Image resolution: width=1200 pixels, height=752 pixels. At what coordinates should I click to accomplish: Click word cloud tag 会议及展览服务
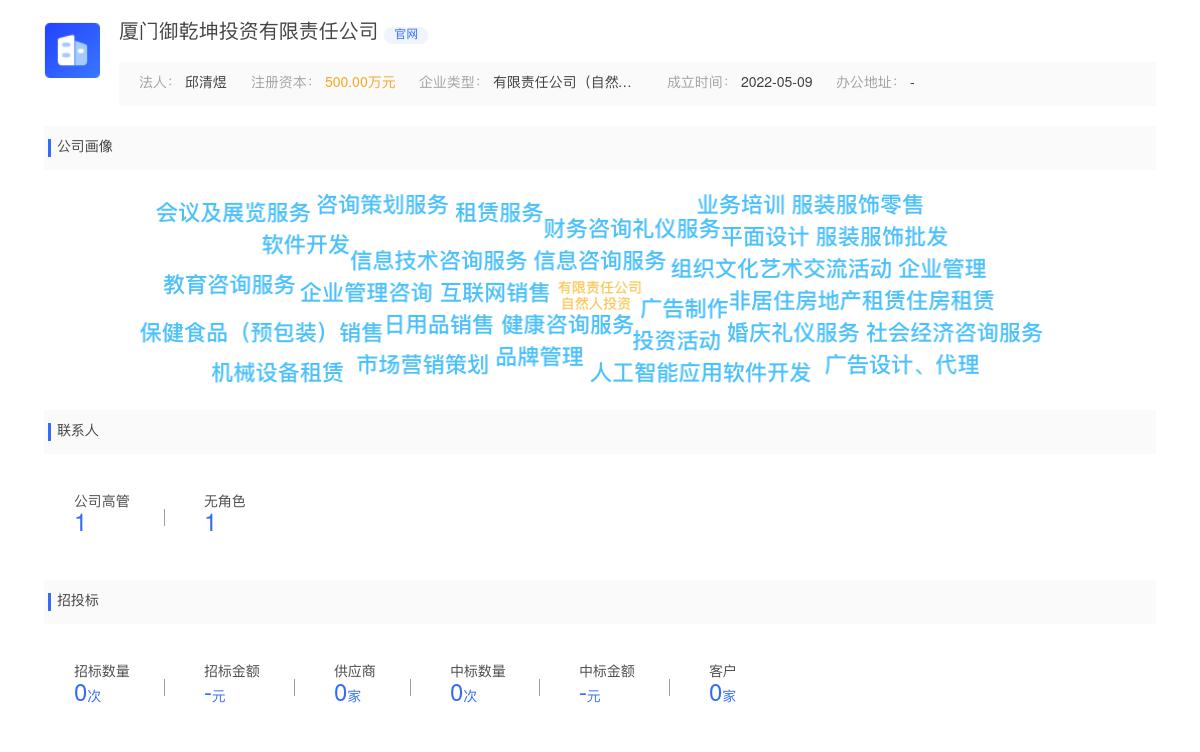point(233,213)
